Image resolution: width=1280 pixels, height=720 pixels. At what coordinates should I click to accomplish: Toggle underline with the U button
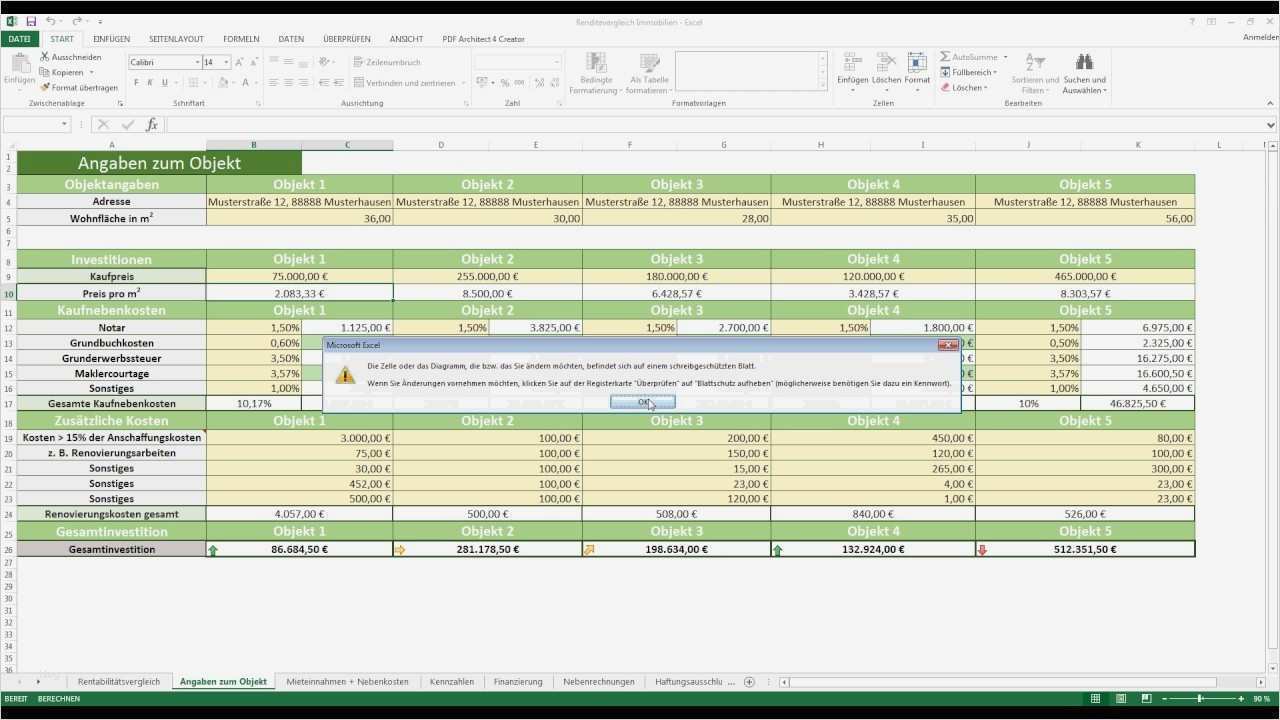click(x=164, y=82)
